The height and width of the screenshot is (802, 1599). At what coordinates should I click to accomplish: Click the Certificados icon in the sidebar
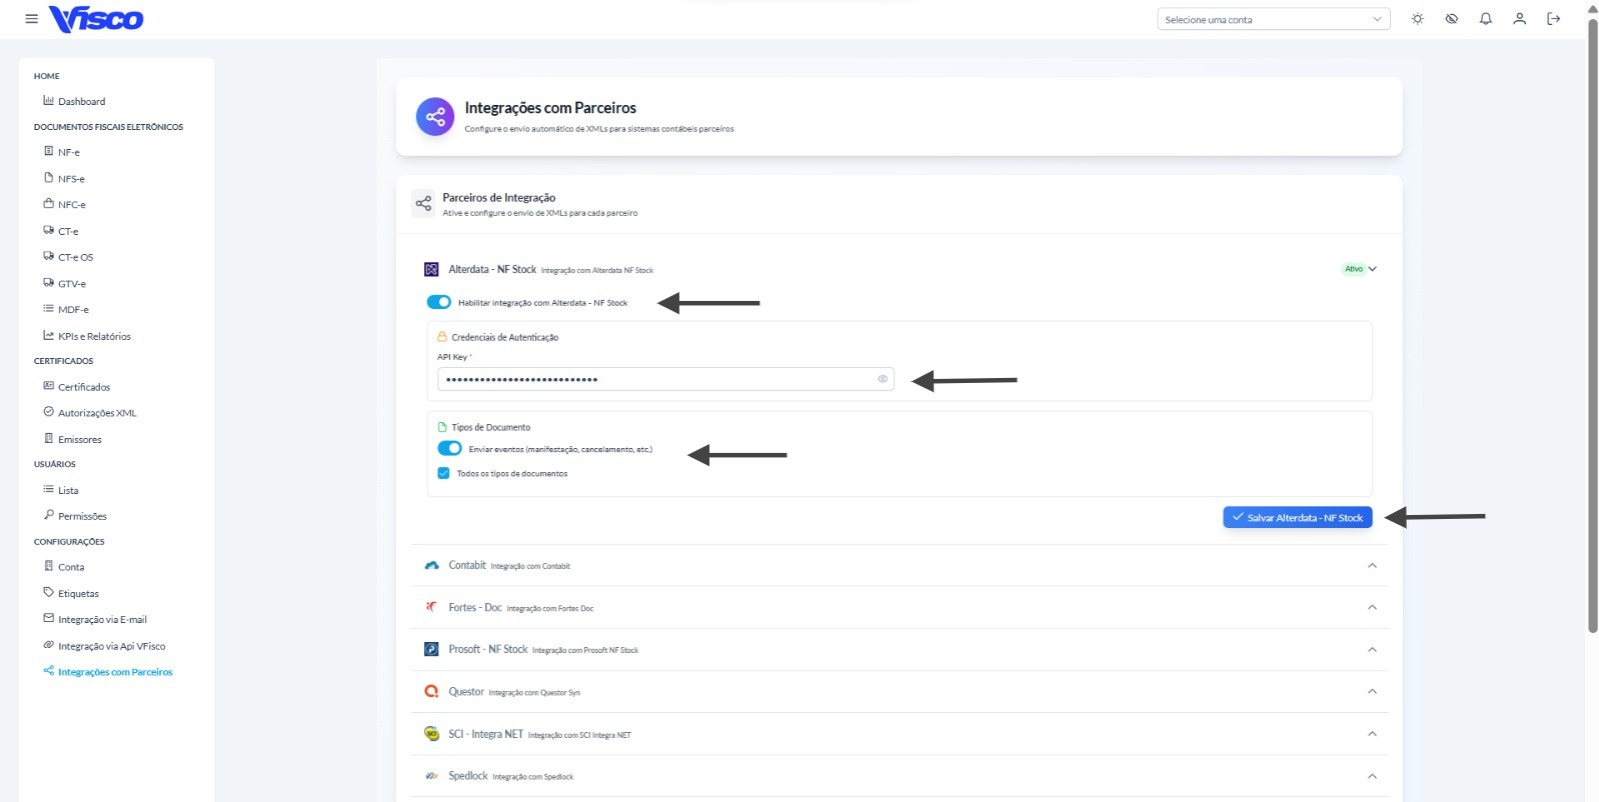(x=48, y=386)
